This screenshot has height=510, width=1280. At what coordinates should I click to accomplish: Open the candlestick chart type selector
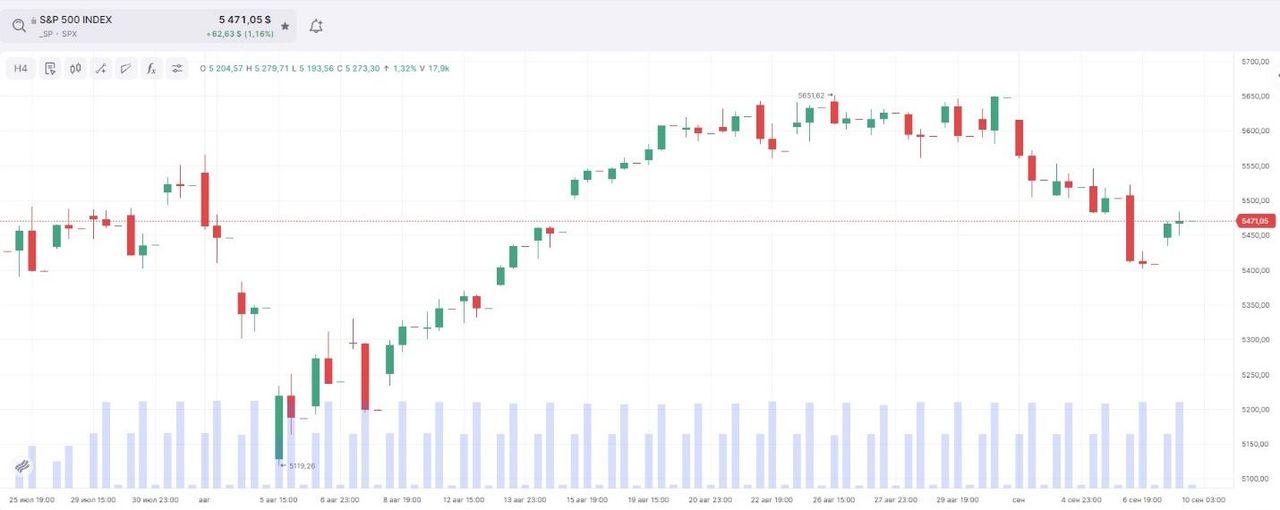tap(75, 68)
